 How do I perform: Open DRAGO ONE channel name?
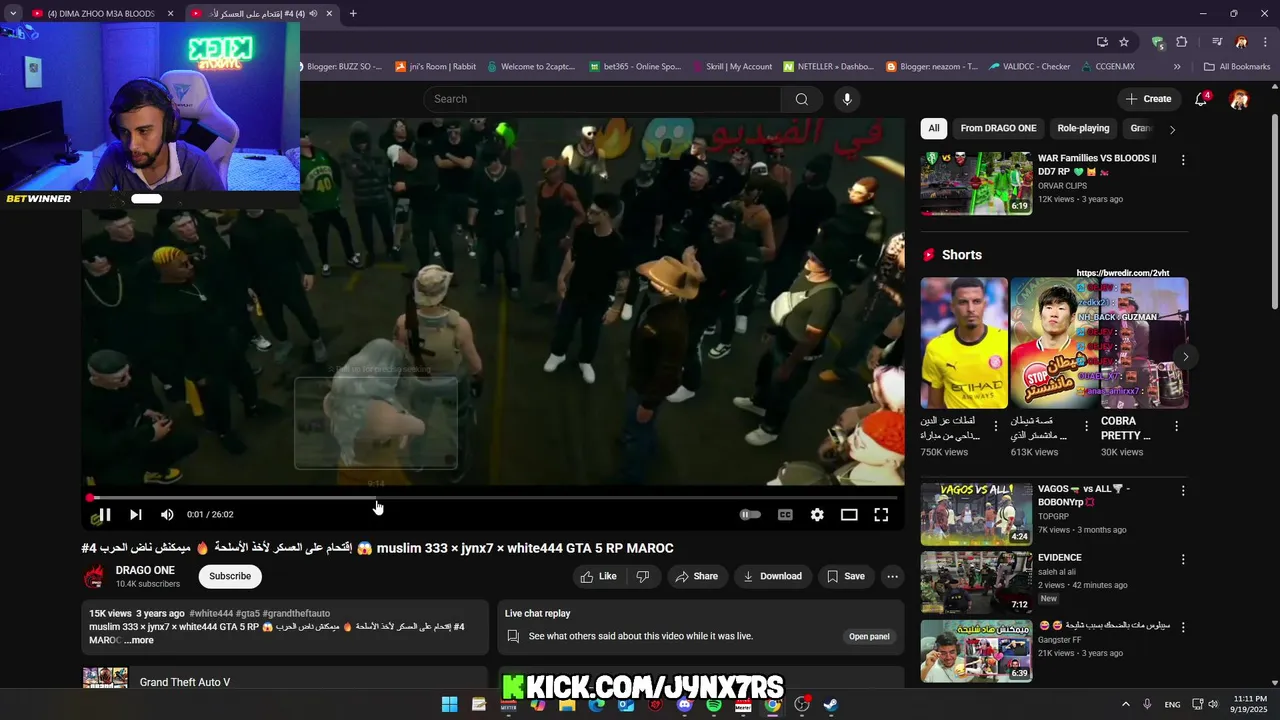point(145,570)
